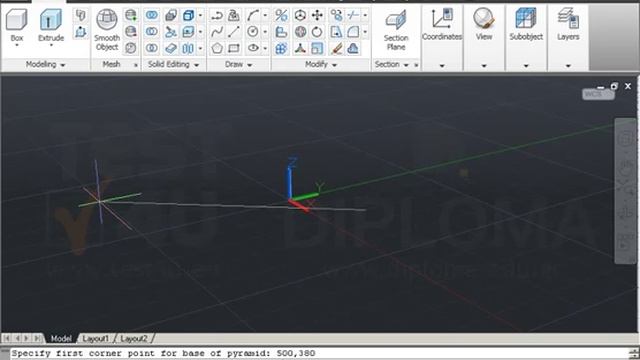This screenshot has width=640, height=360.
Task: Click the Smooth More mesh icon
Action: [x=131, y=16]
